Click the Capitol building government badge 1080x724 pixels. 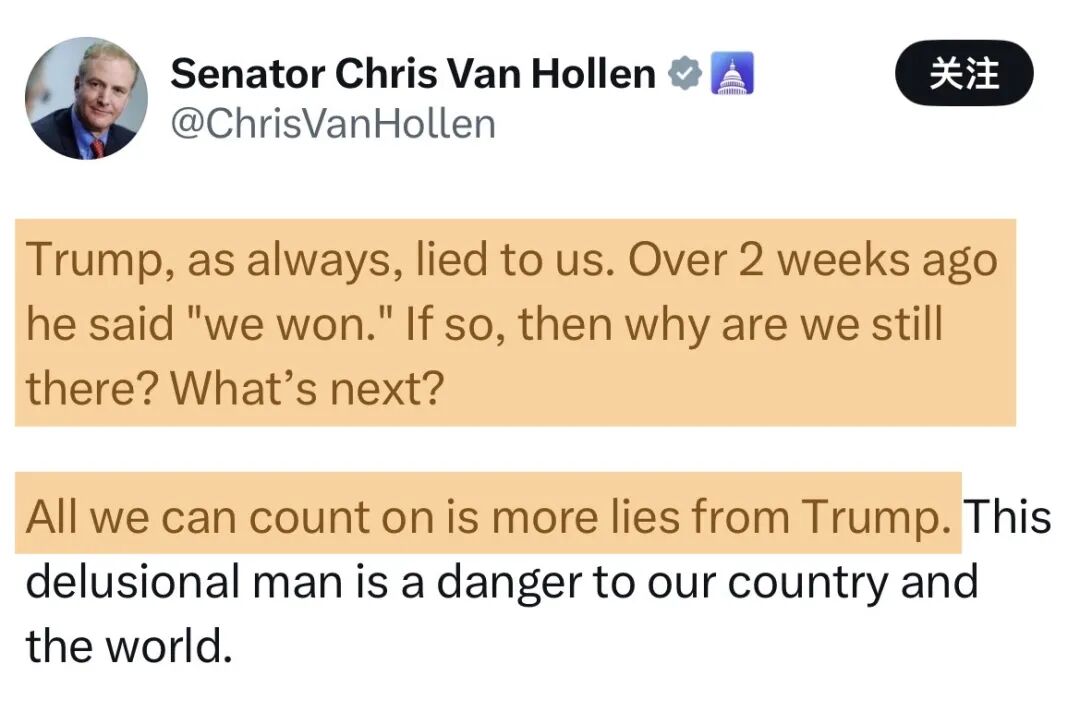pyautogui.click(x=731, y=74)
